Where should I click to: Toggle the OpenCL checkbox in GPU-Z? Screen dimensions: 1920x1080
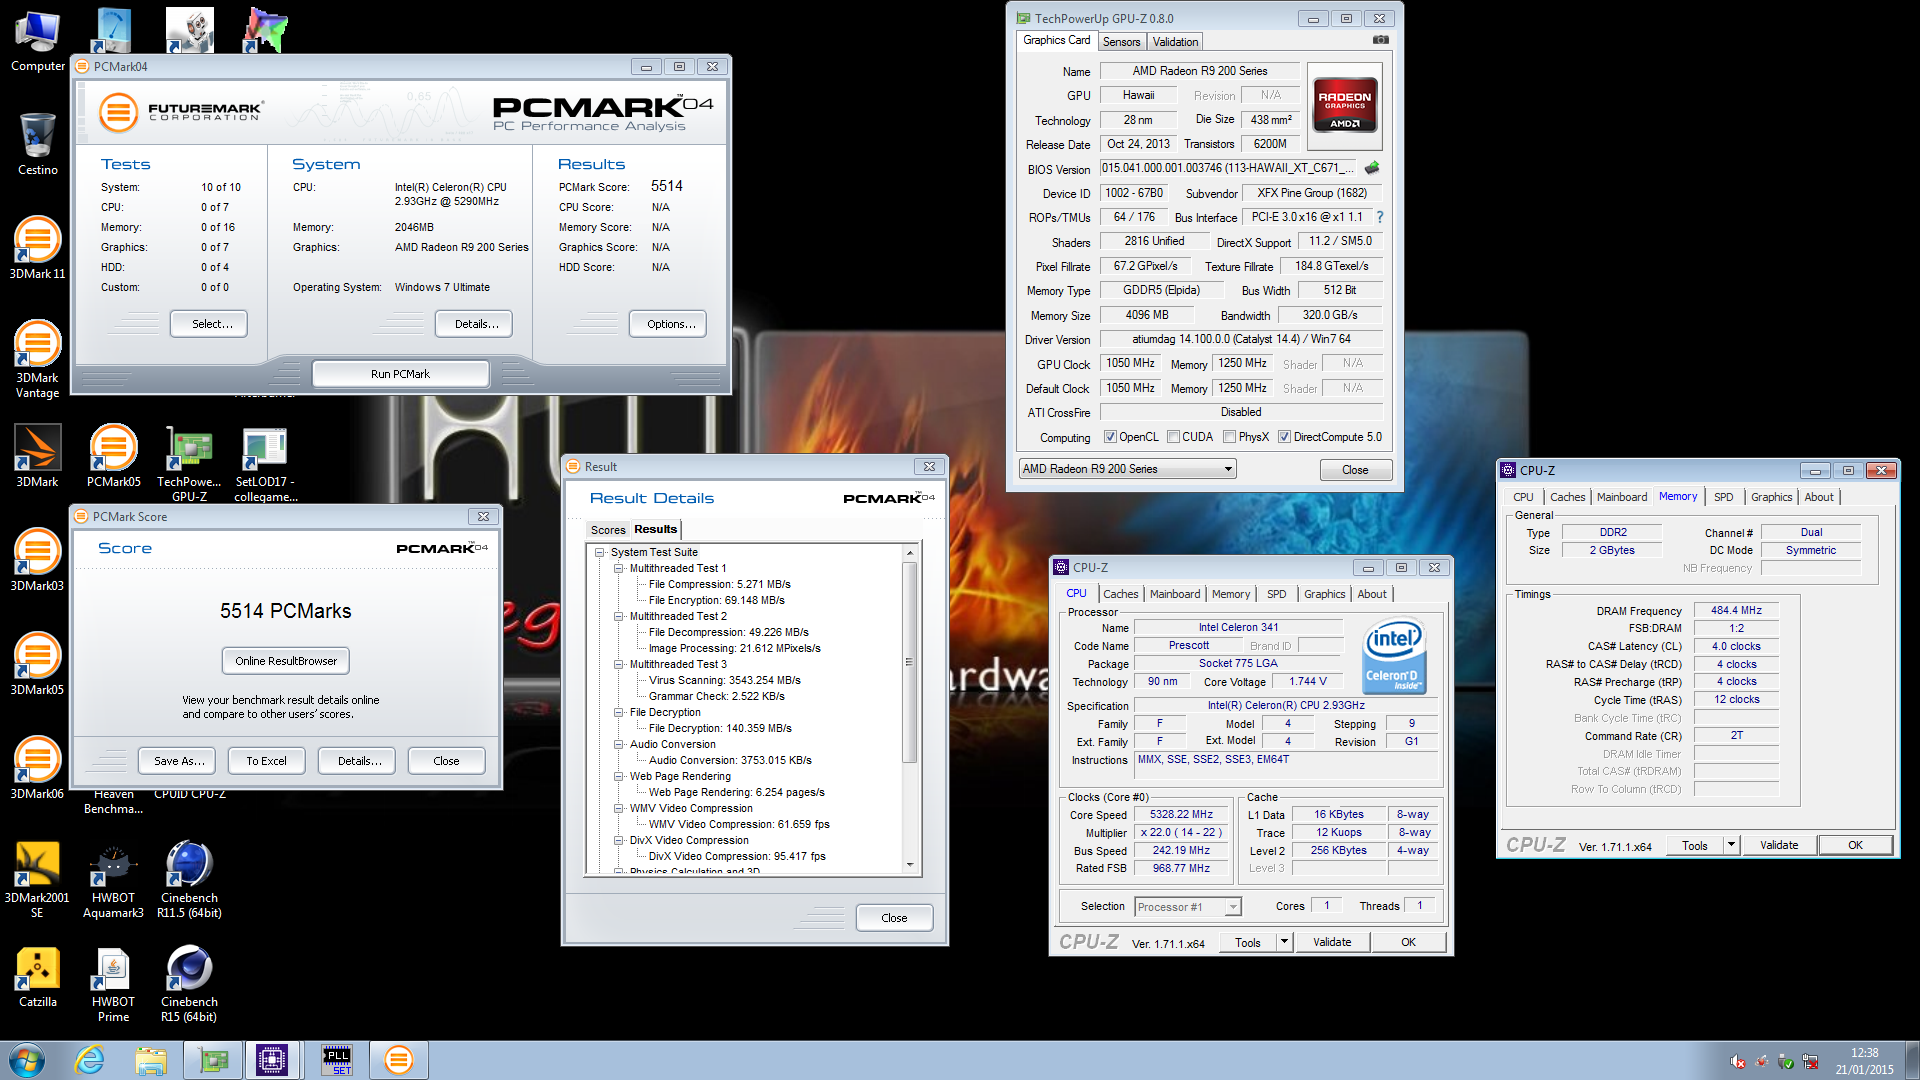click(x=1110, y=437)
